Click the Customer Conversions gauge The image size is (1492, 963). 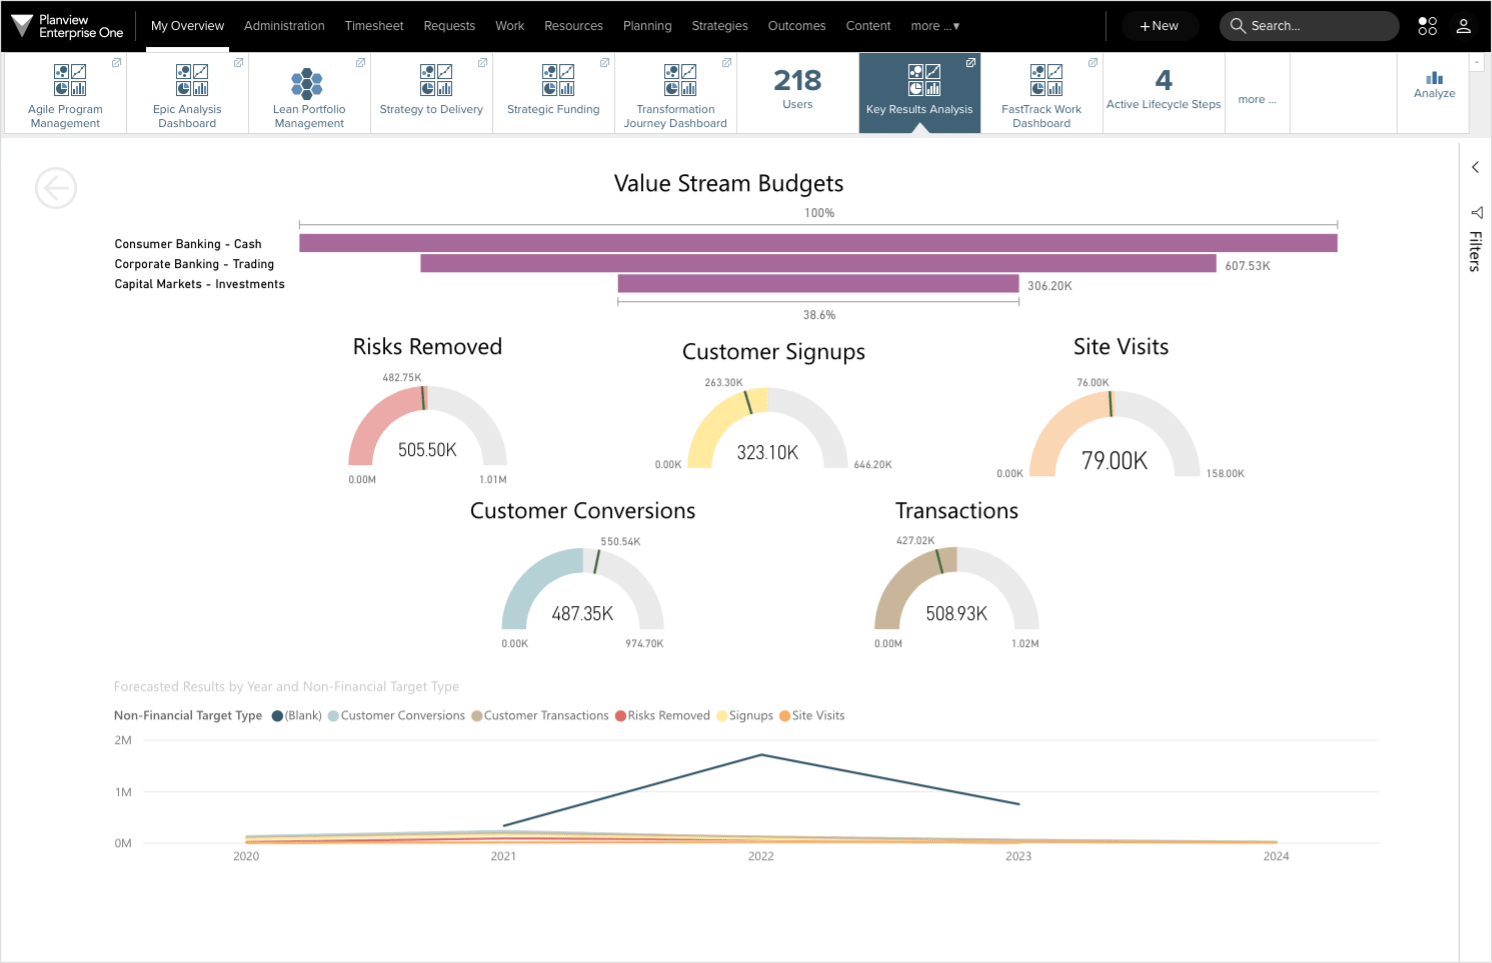[x=582, y=588]
